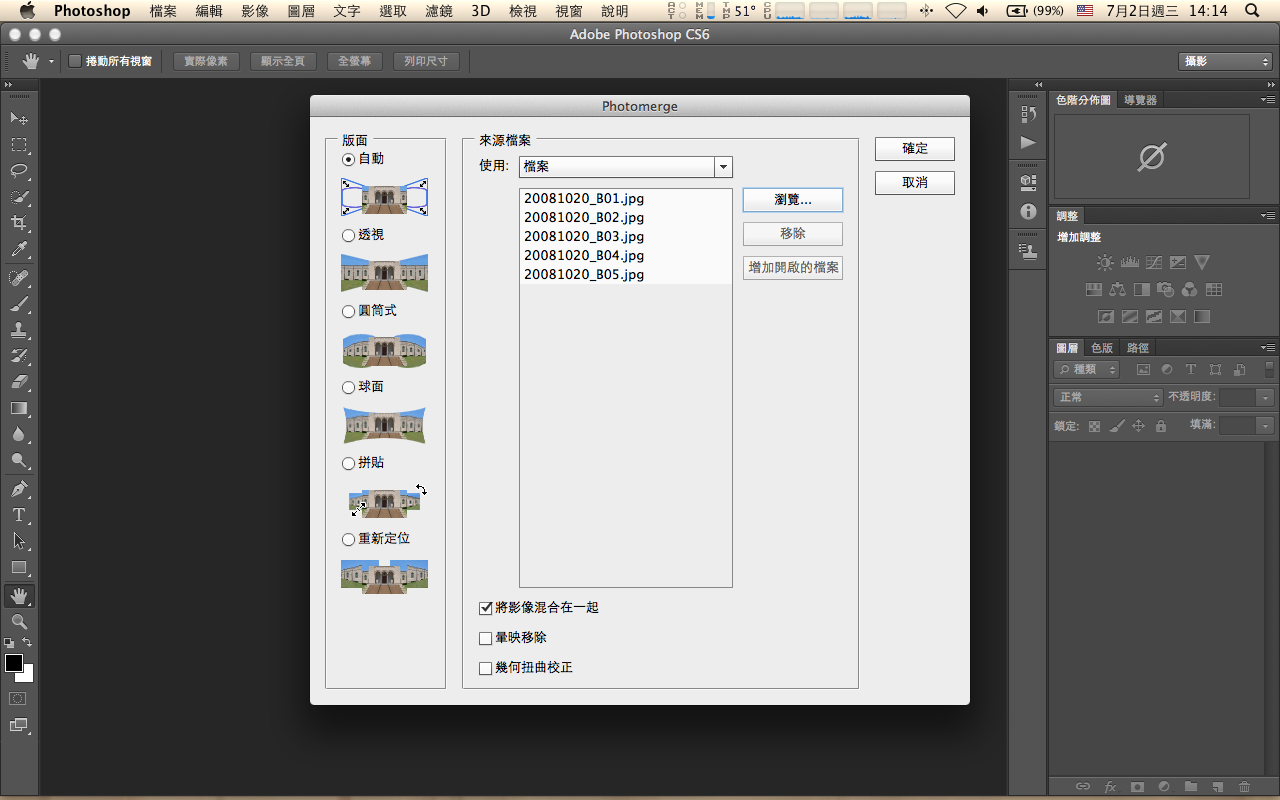Select the Pen tool
This screenshot has width=1280, height=800.
coord(19,489)
